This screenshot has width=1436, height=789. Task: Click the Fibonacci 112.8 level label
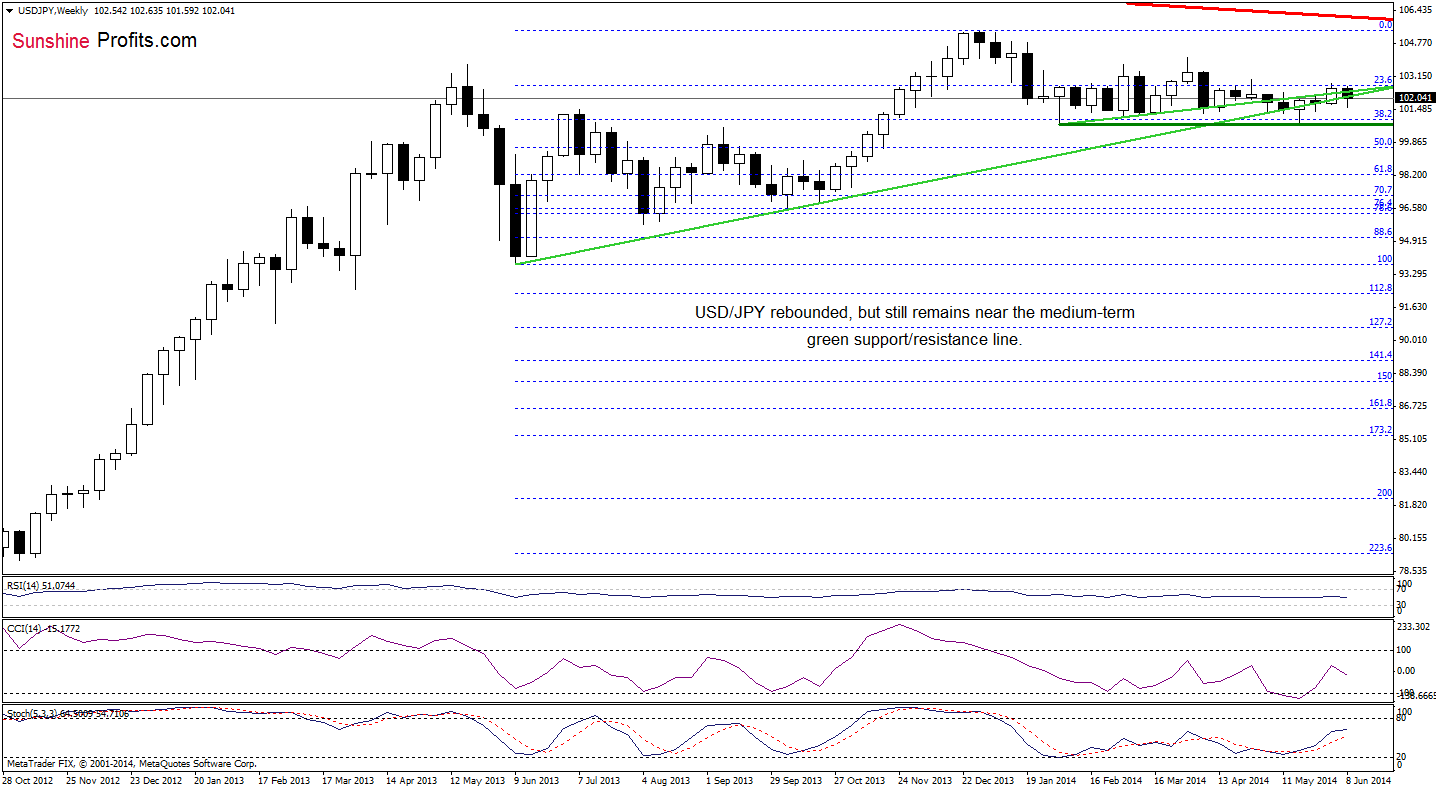pyautogui.click(x=1381, y=288)
